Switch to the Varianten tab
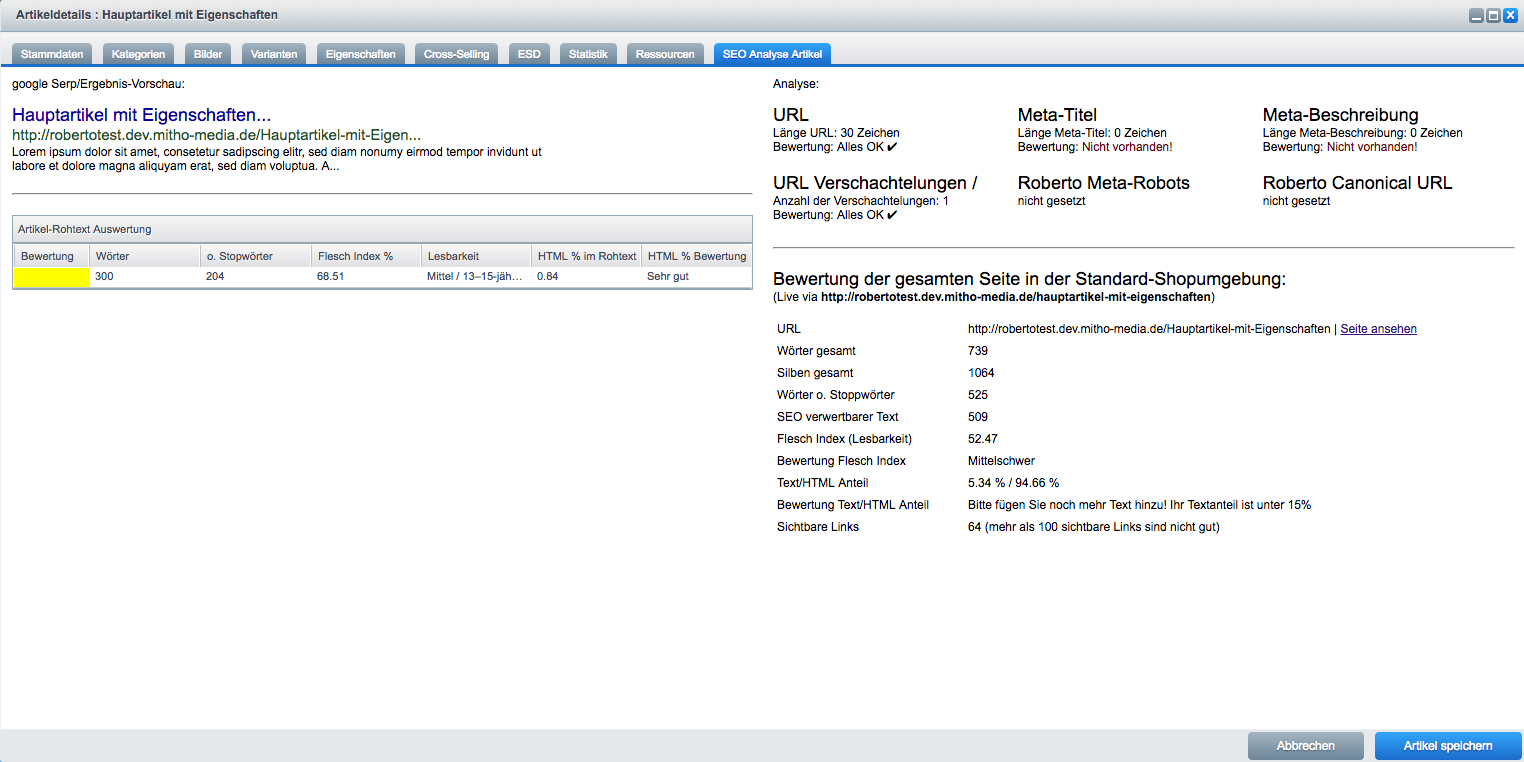Image resolution: width=1524 pixels, height=762 pixels. point(275,54)
